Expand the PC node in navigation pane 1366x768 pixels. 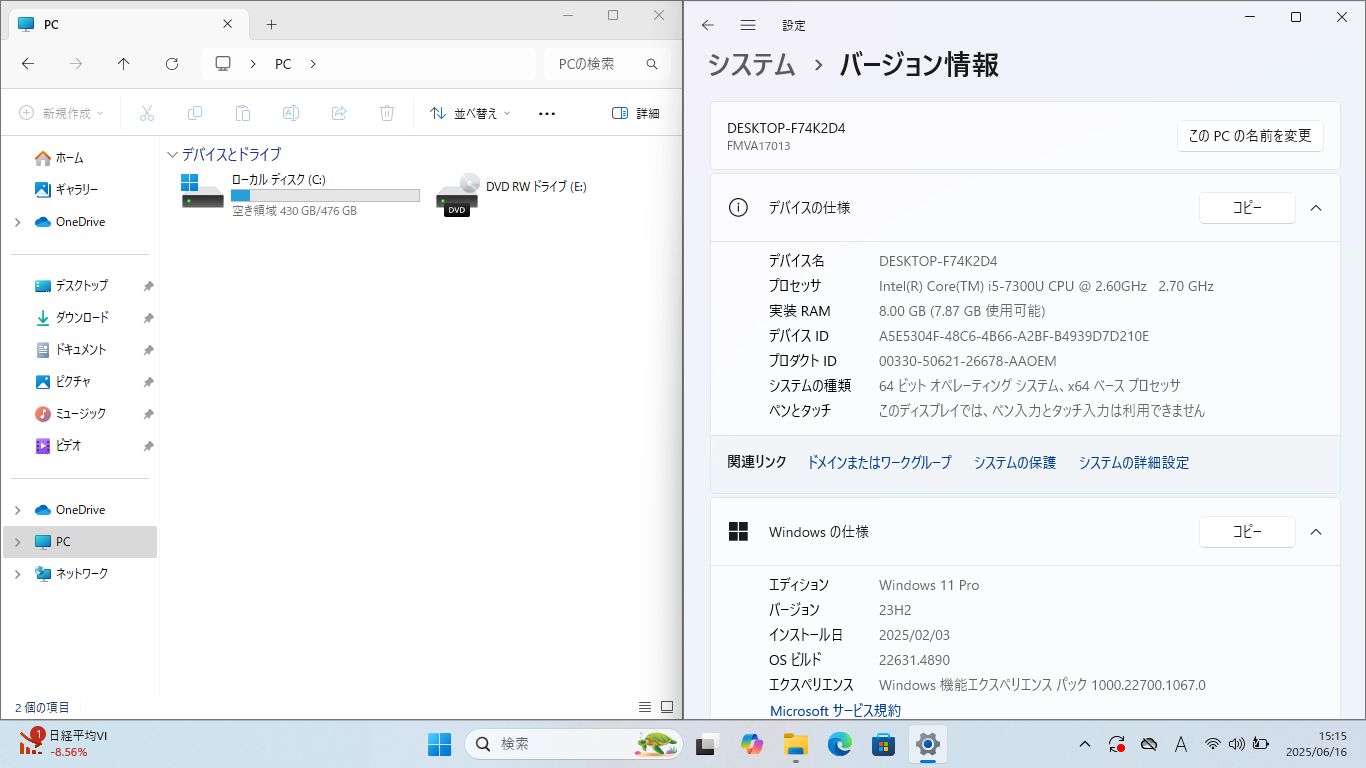17,542
